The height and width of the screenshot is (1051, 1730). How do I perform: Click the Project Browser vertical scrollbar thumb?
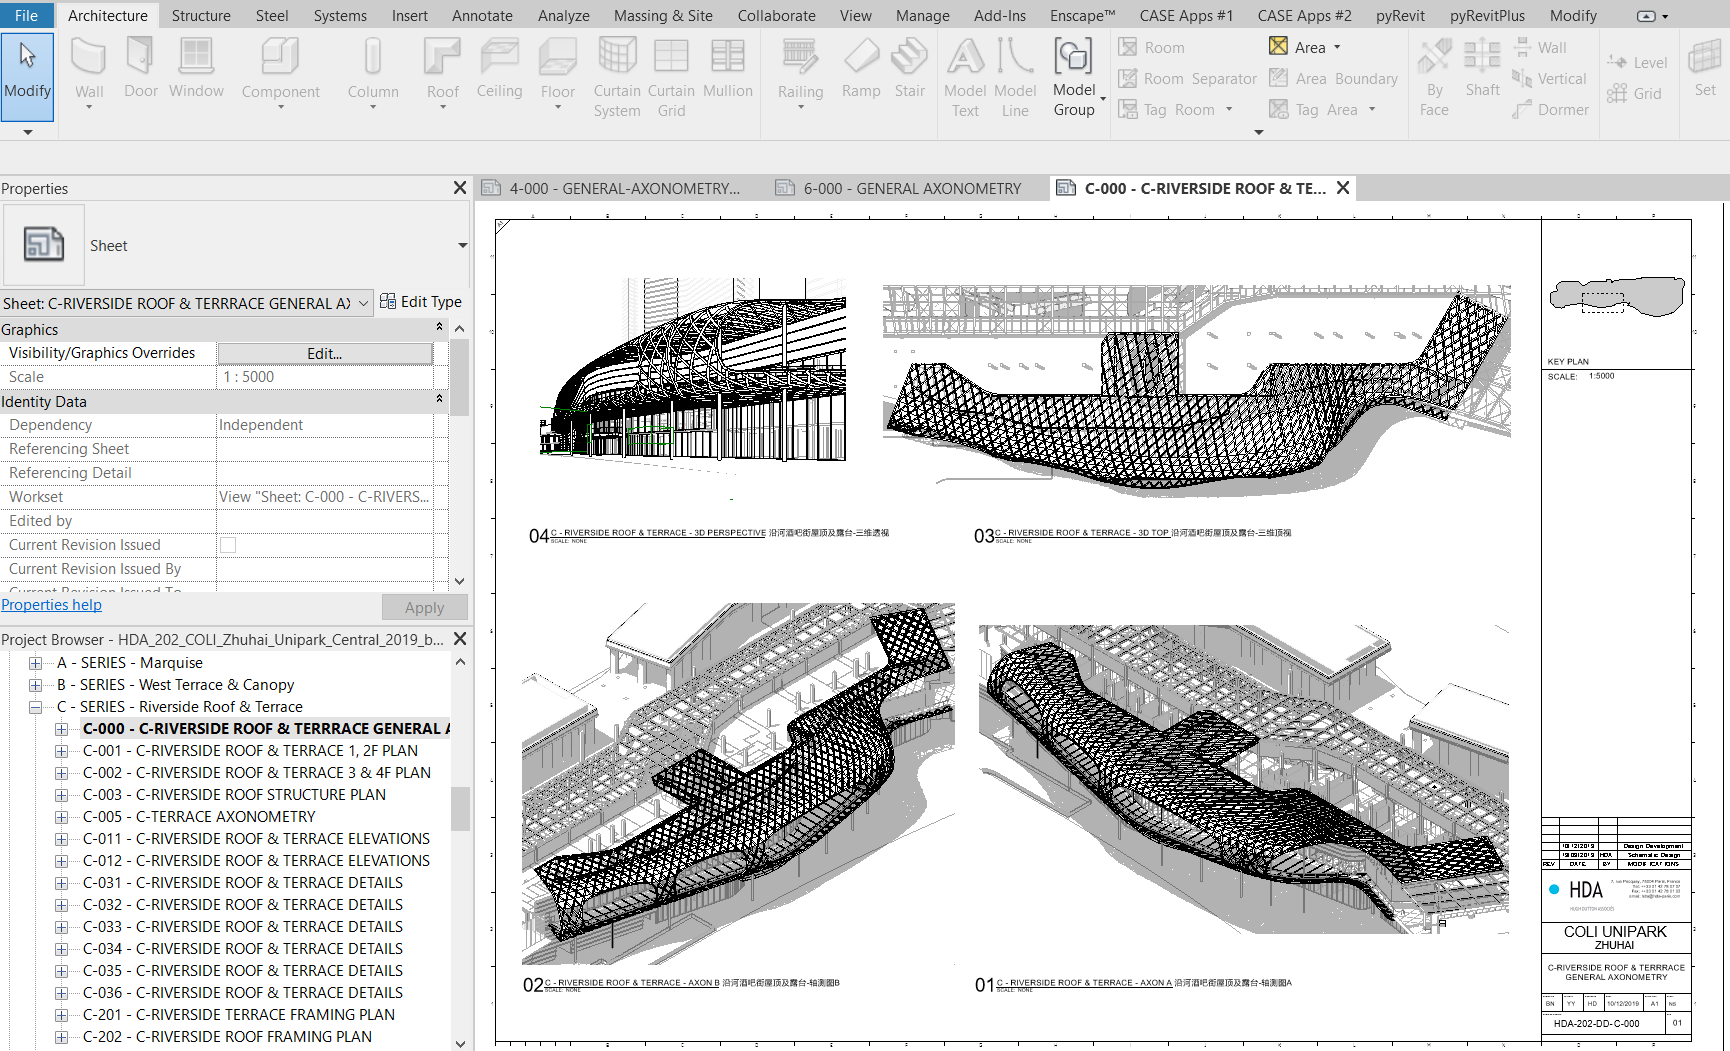tap(460, 808)
